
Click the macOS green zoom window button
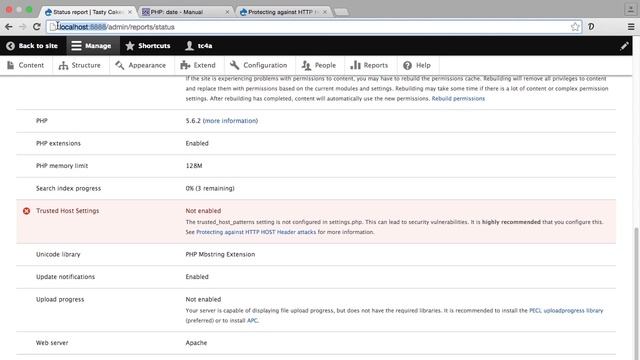(29, 9)
